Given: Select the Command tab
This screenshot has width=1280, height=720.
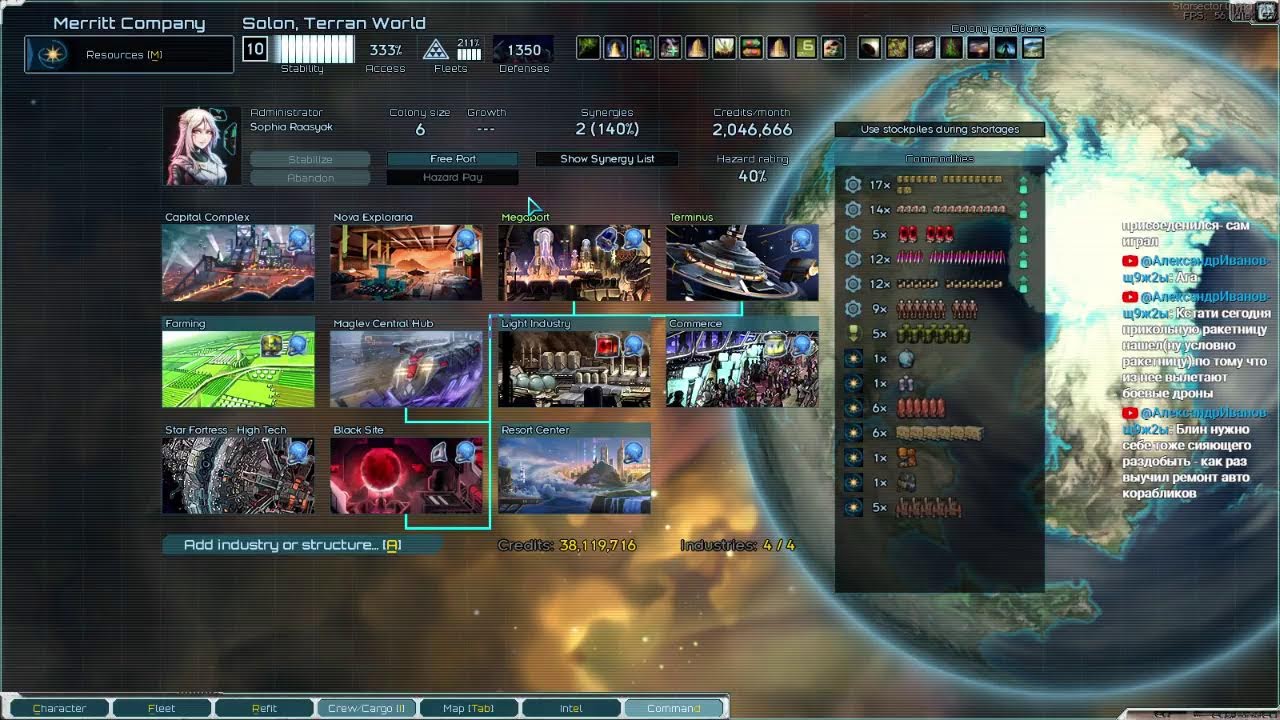Looking at the screenshot, I should (674, 708).
